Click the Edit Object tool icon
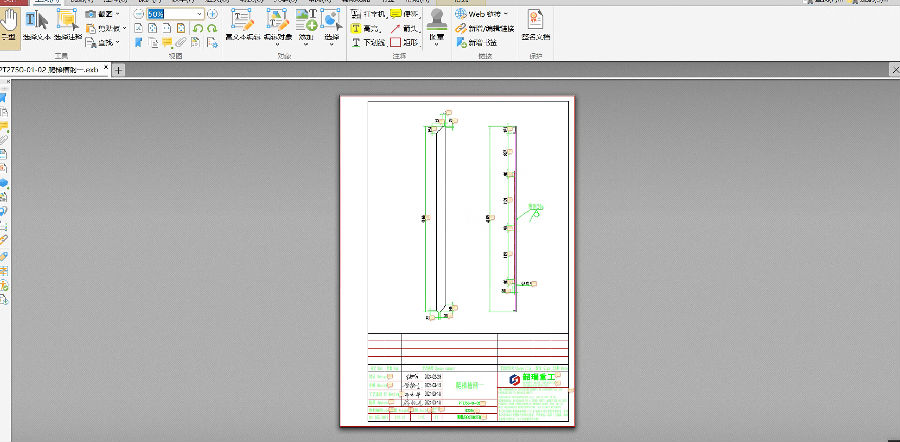 pos(278,20)
